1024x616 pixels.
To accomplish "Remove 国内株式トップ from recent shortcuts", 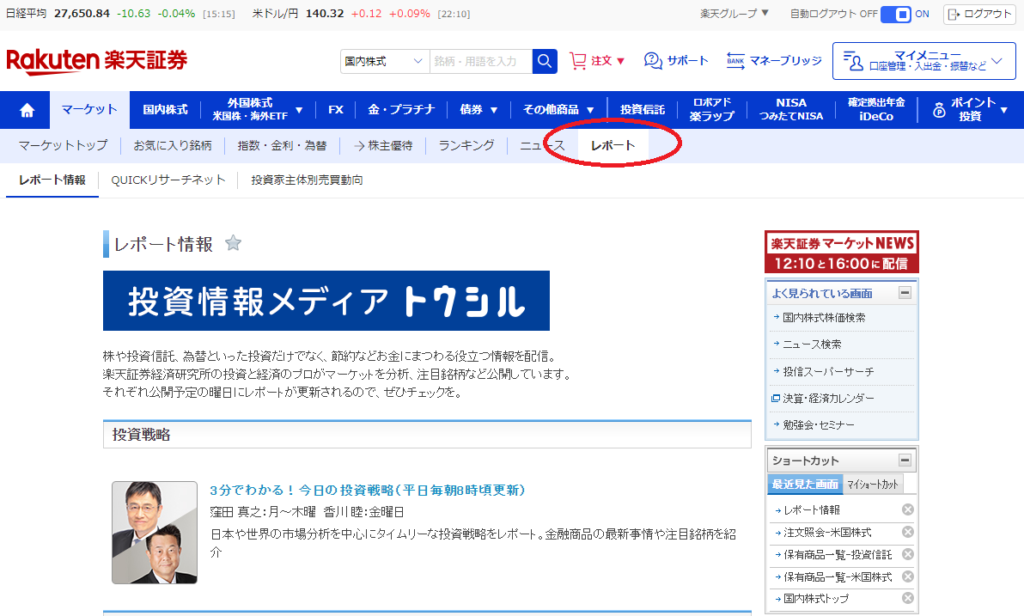I will pyautogui.click(x=907, y=599).
